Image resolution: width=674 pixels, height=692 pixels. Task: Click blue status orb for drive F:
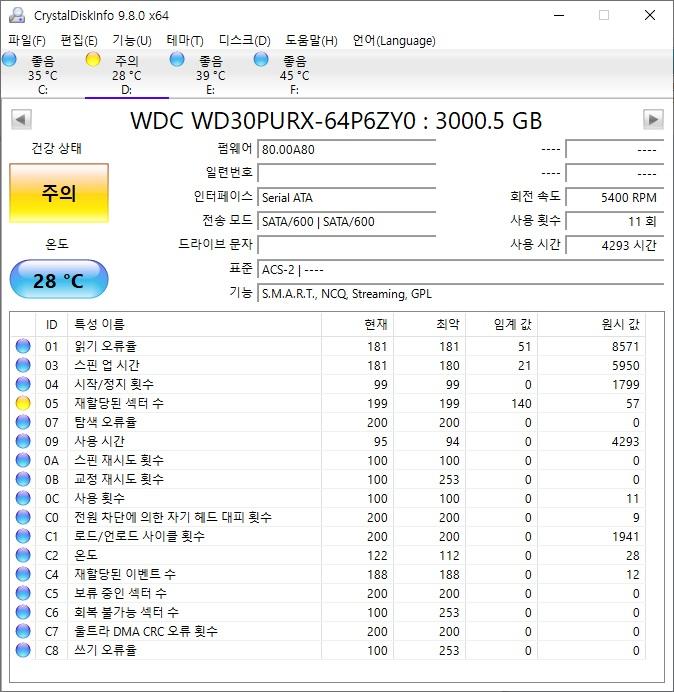(261, 59)
